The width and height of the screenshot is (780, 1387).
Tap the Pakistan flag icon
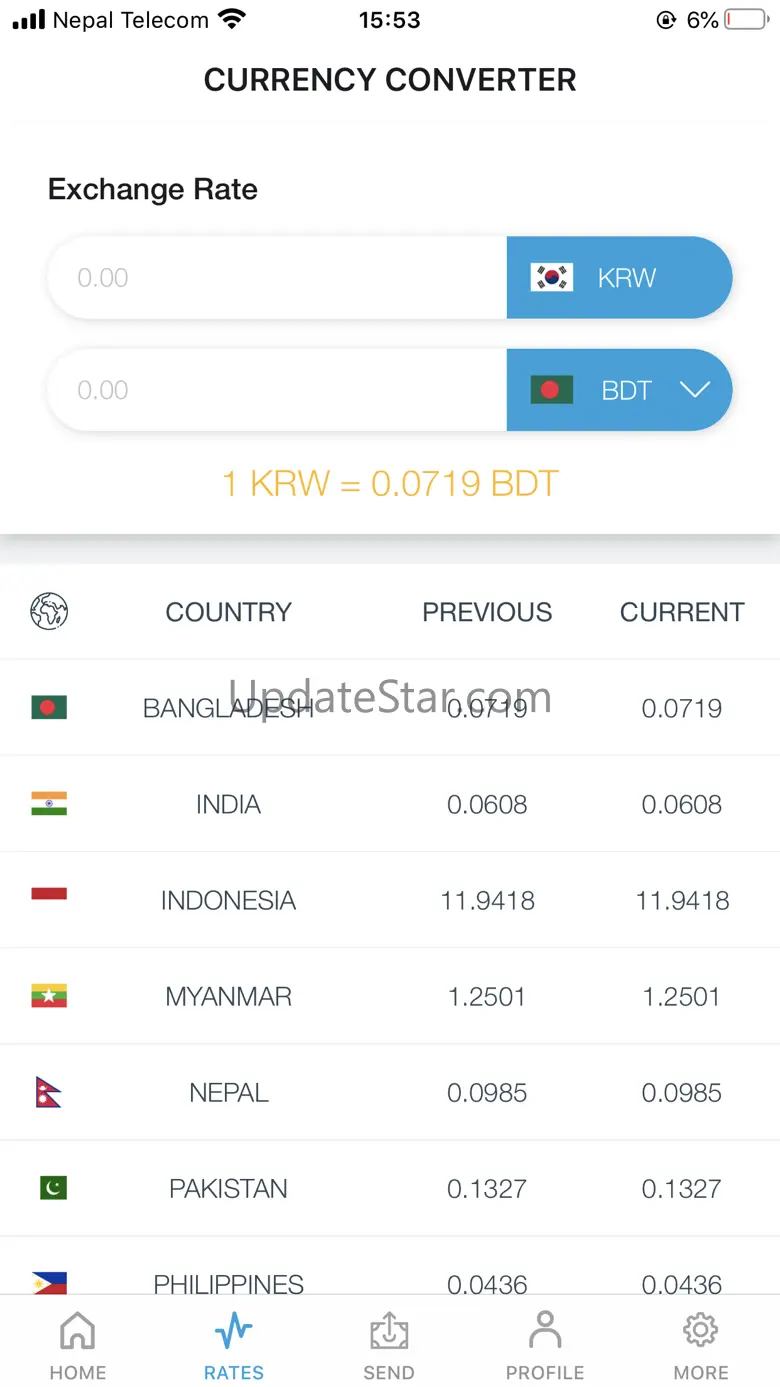coord(53,1188)
